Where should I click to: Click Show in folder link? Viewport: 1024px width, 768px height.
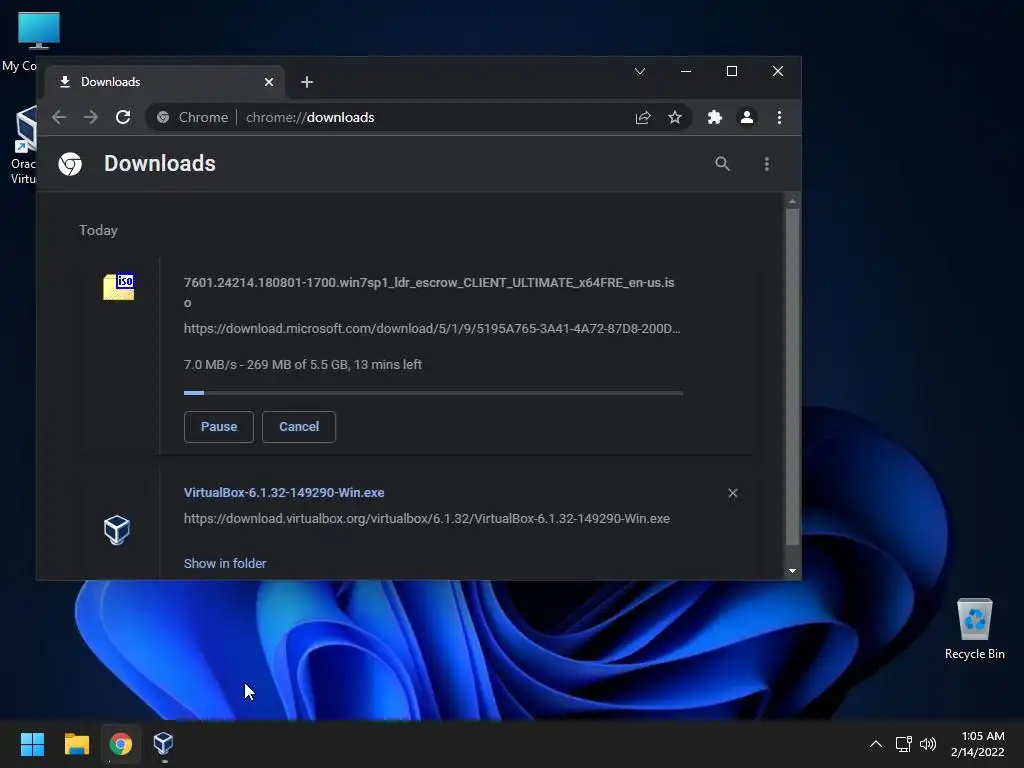pos(225,564)
